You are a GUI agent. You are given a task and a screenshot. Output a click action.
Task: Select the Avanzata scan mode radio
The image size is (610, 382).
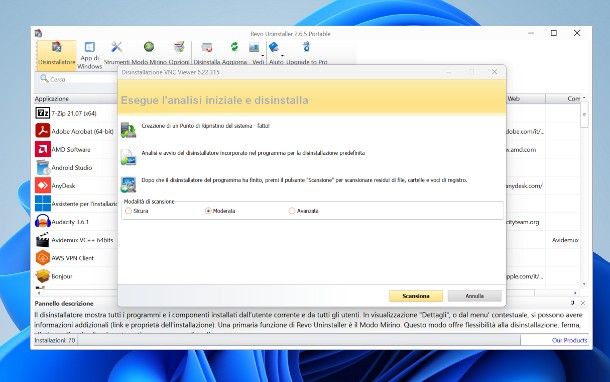point(291,211)
